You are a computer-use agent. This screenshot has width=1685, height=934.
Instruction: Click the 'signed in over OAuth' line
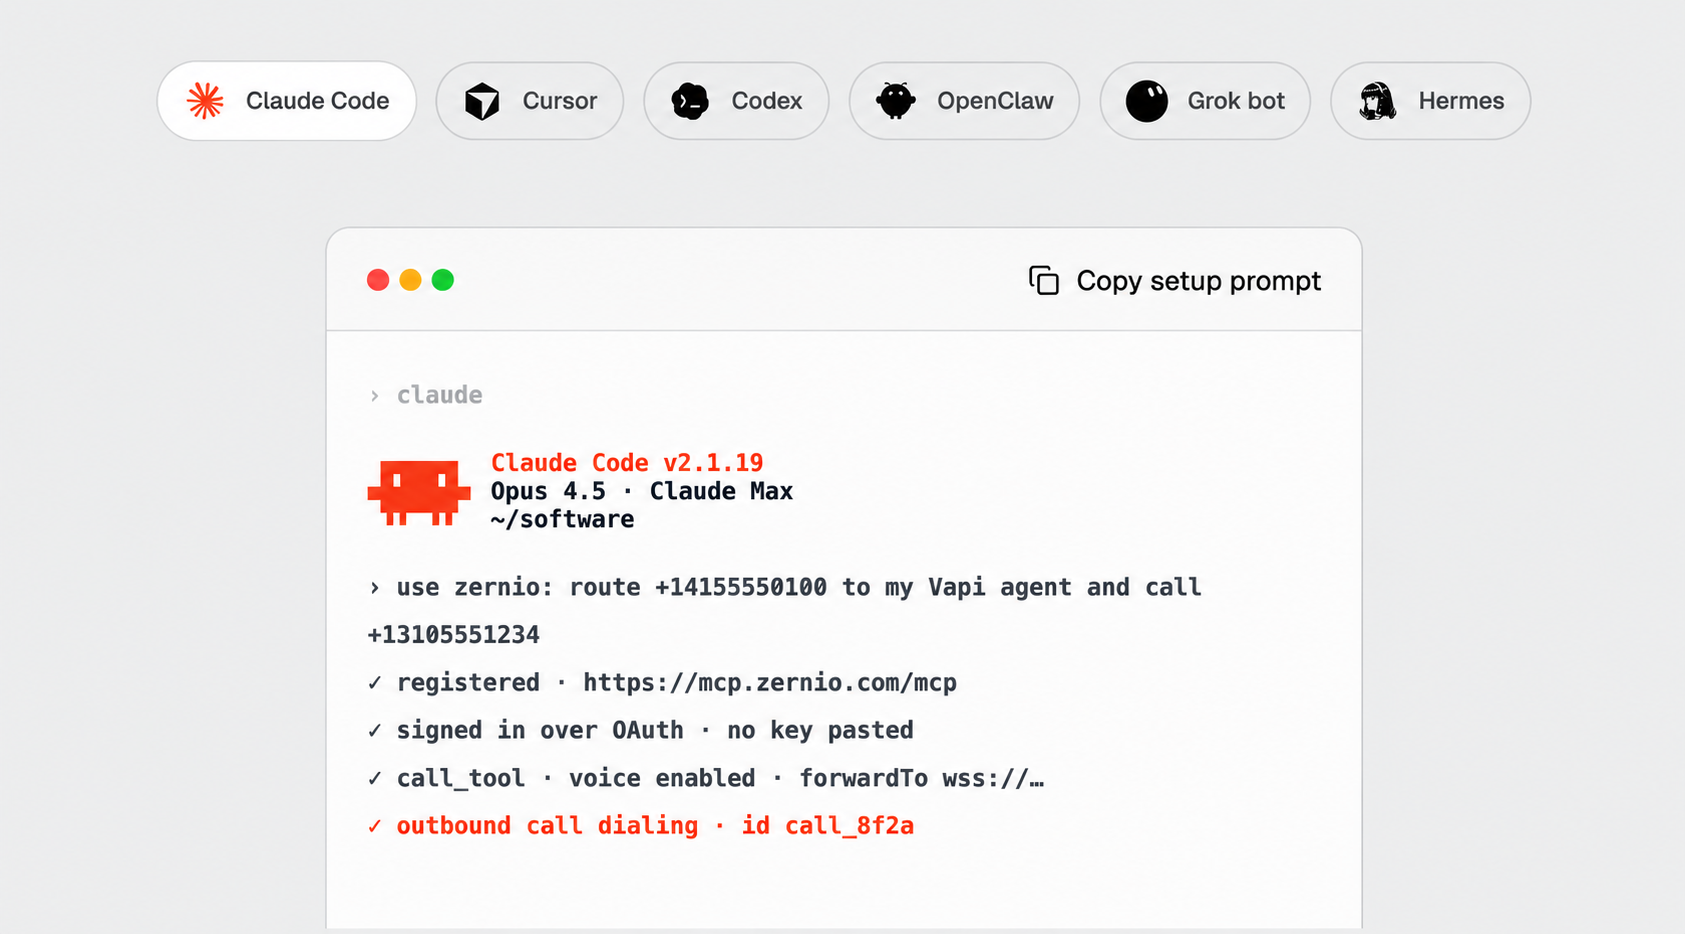[640, 730]
